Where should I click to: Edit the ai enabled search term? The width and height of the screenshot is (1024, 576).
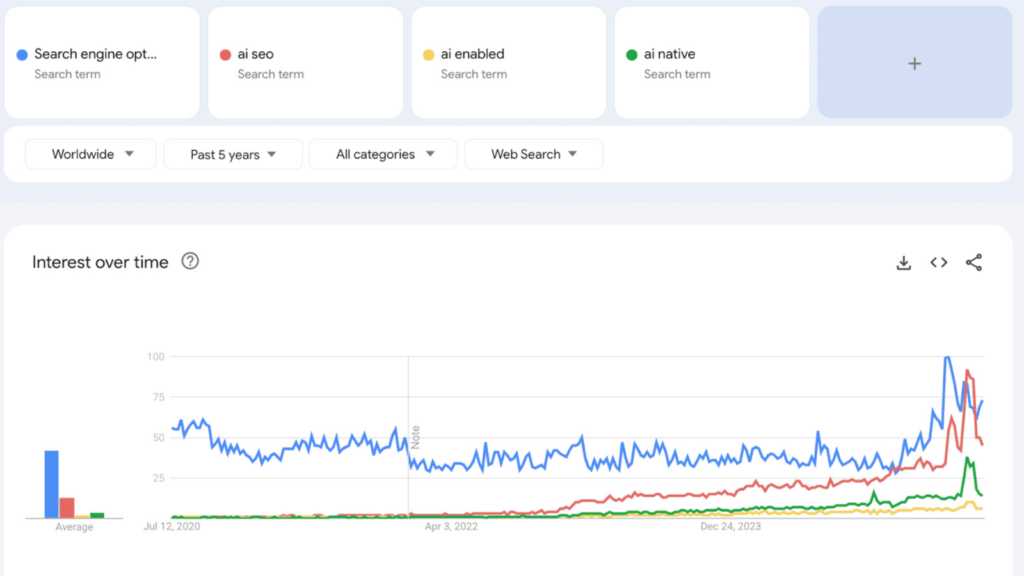pos(472,55)
